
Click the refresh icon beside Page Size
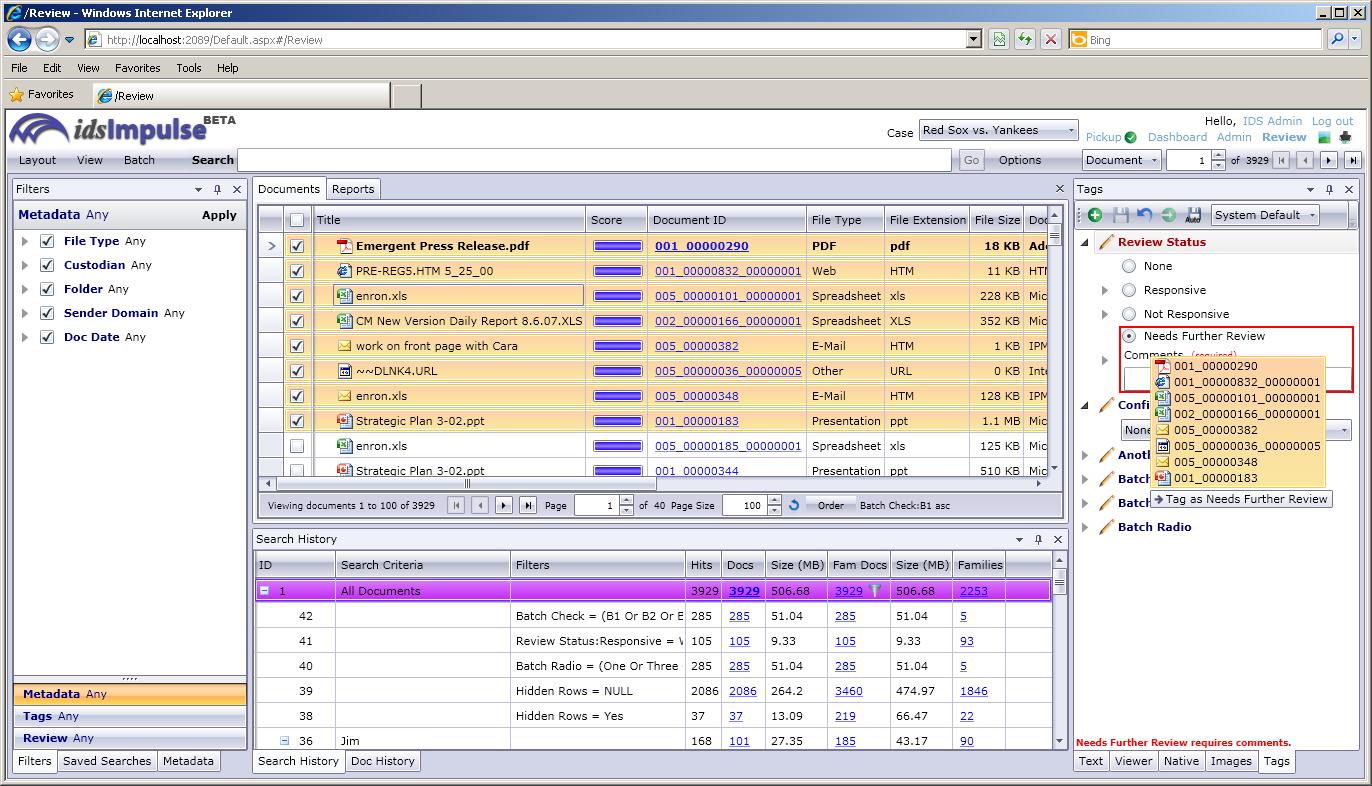[794, 506]
